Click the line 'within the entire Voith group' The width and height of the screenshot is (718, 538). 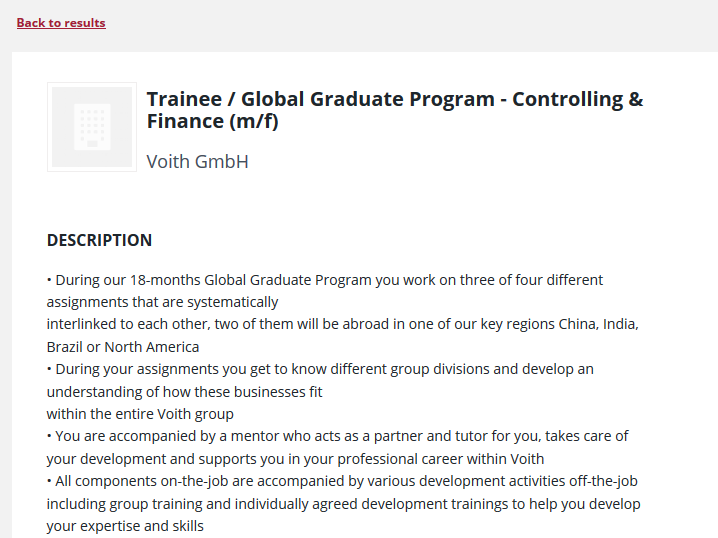[x=140, y=414]
